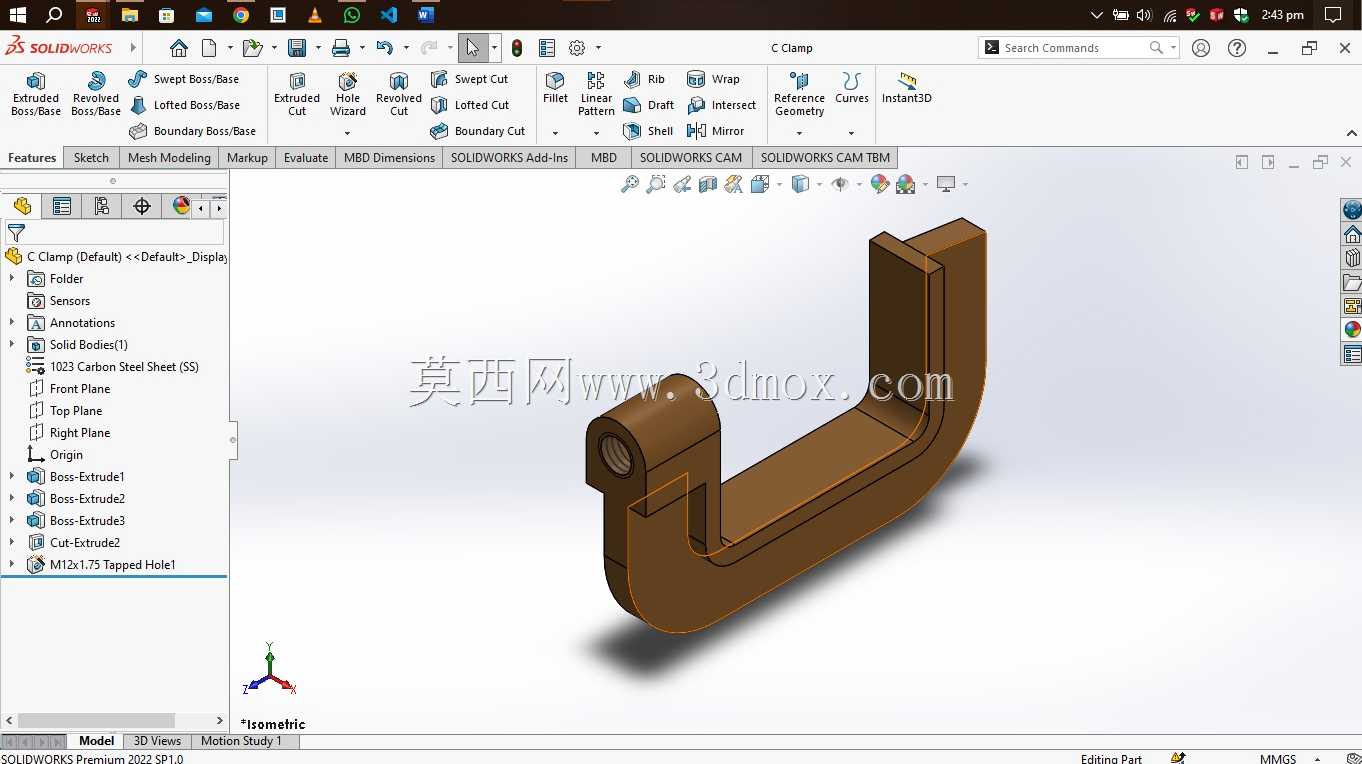This screenshot has width=1362, height=764.
Task: Select the Draft tool
Action: 648,105
